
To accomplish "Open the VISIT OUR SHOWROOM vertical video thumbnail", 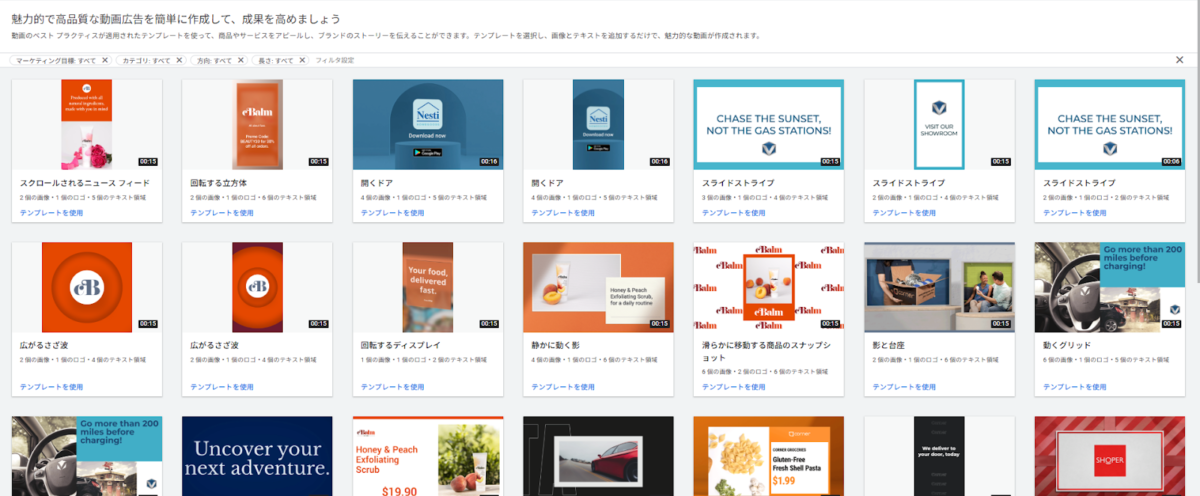I will 939,124.
